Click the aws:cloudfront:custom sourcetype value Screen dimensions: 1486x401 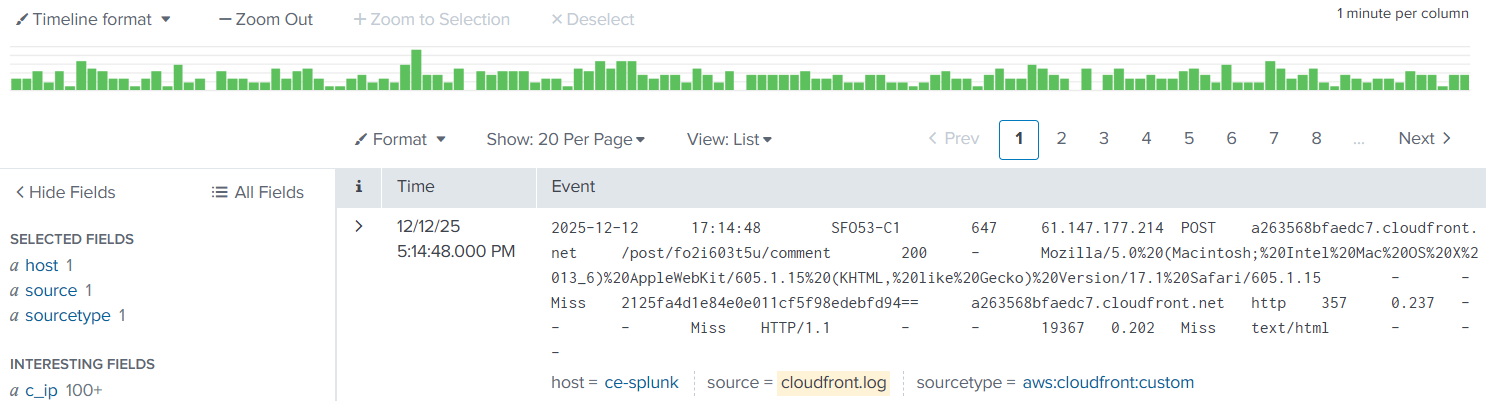tap(1108, 382)
